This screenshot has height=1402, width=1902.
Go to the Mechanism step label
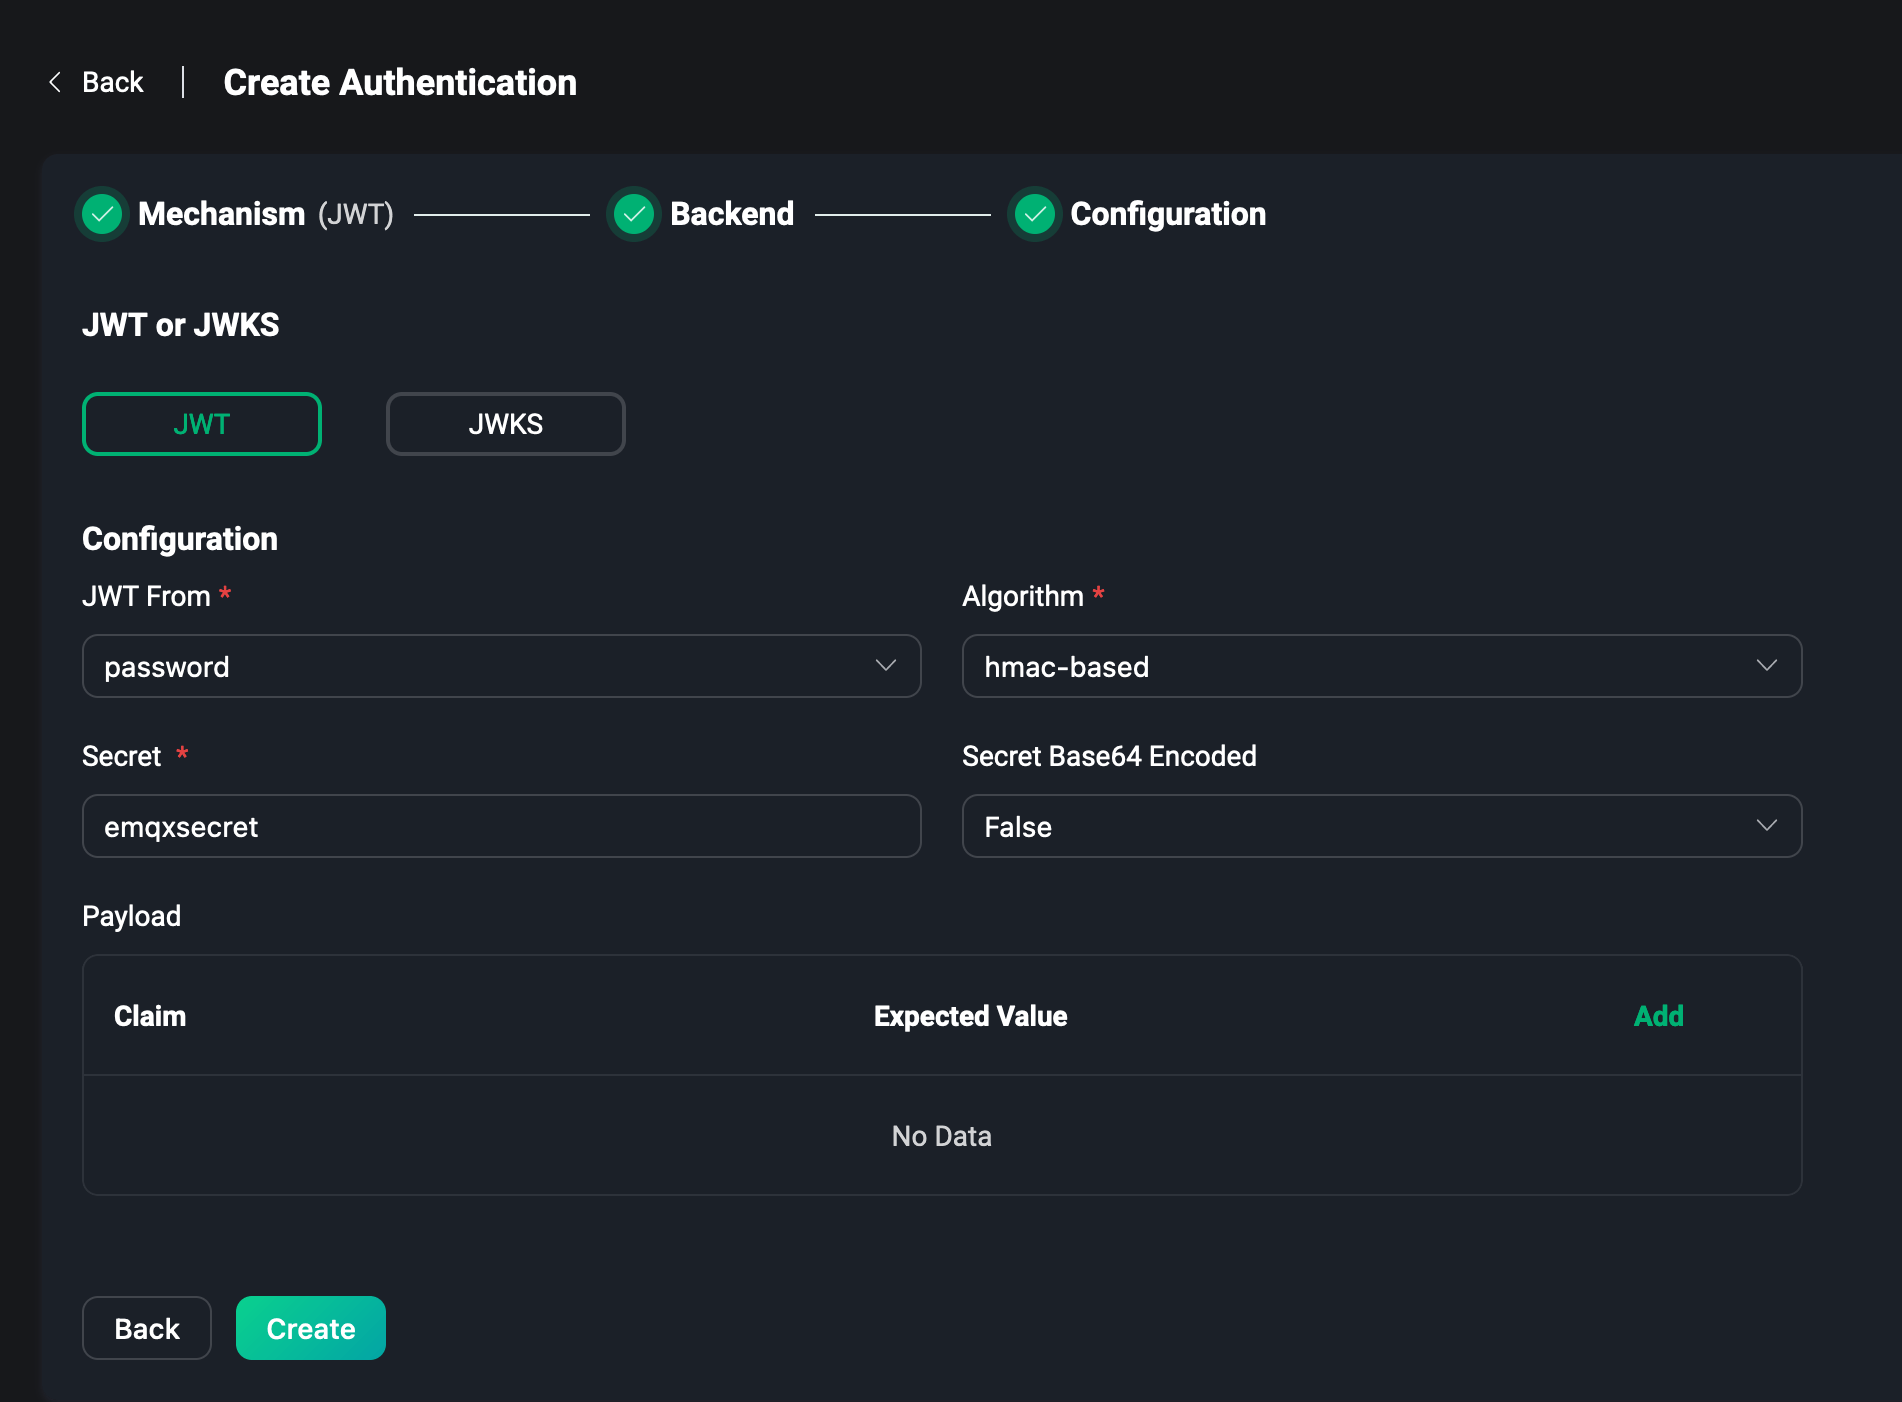[222, 214]
